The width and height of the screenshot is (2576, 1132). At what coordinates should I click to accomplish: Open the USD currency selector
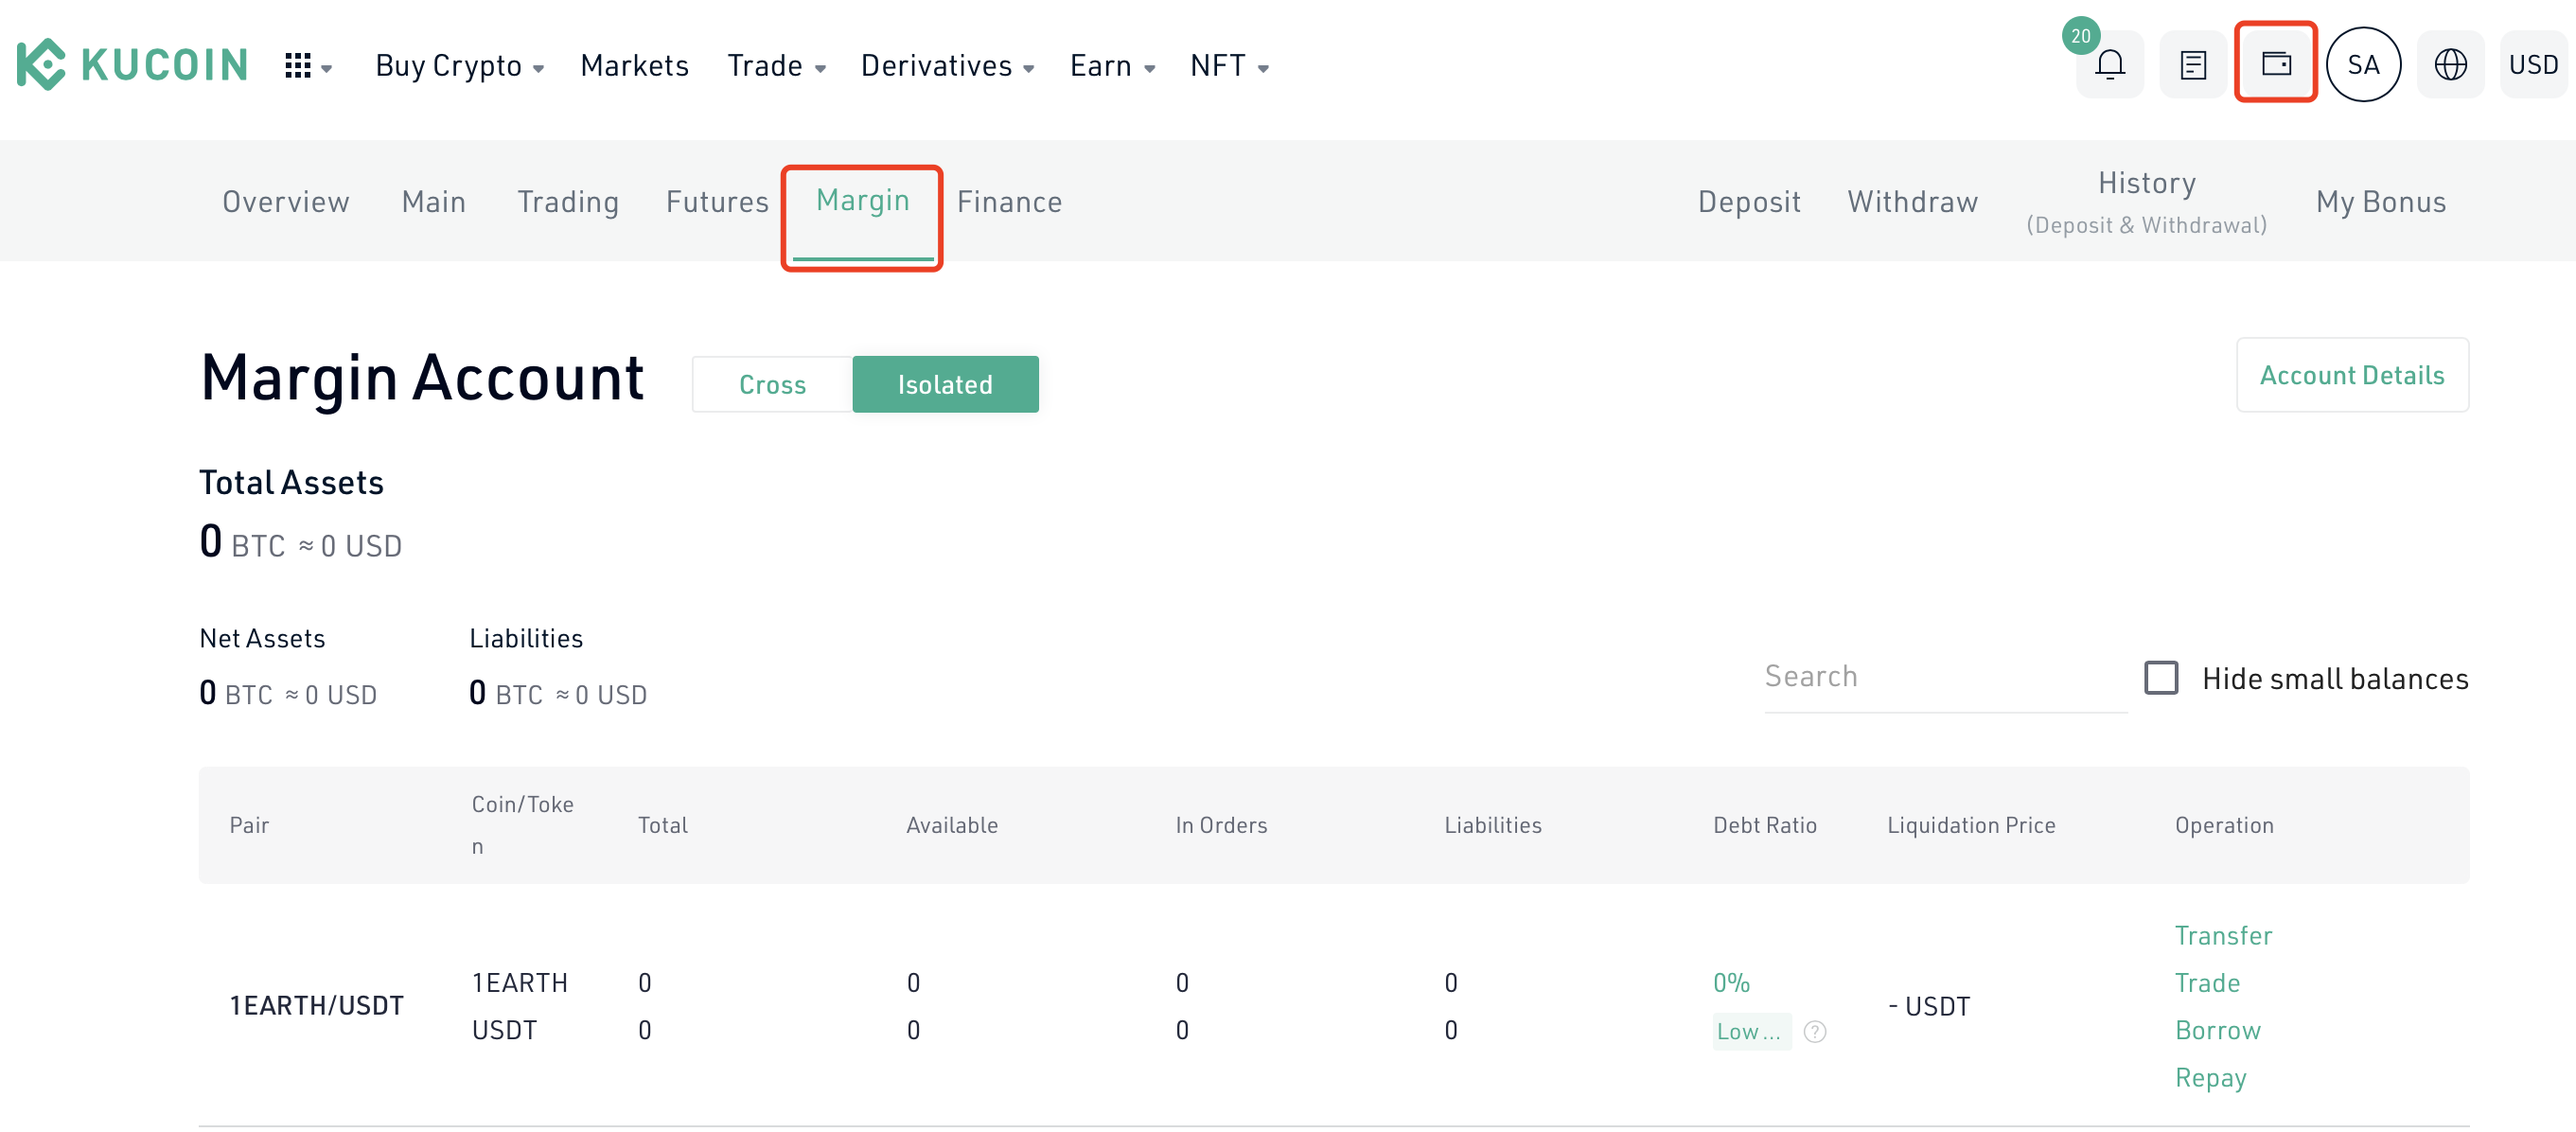point(2533,65)
